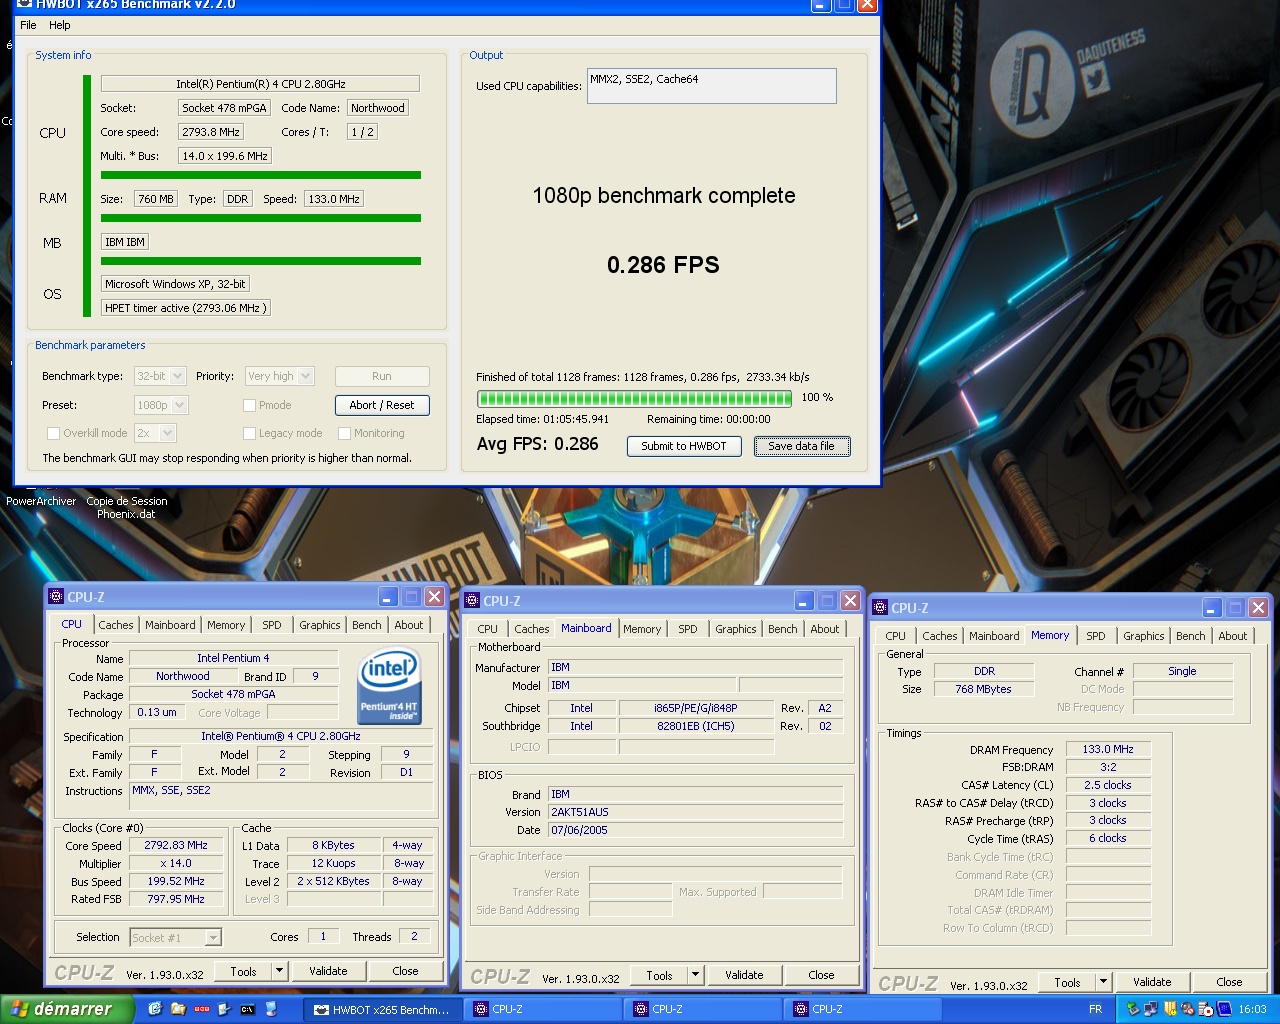Screen dimensions: 1280x1024
Task: Click the yellow security shield tray icon
Action: click(1170, 1009)
